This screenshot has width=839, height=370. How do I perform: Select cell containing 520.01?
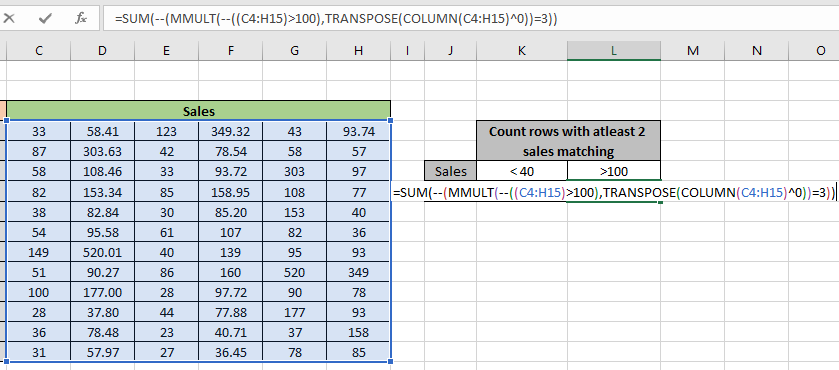[x=102, y=252]
